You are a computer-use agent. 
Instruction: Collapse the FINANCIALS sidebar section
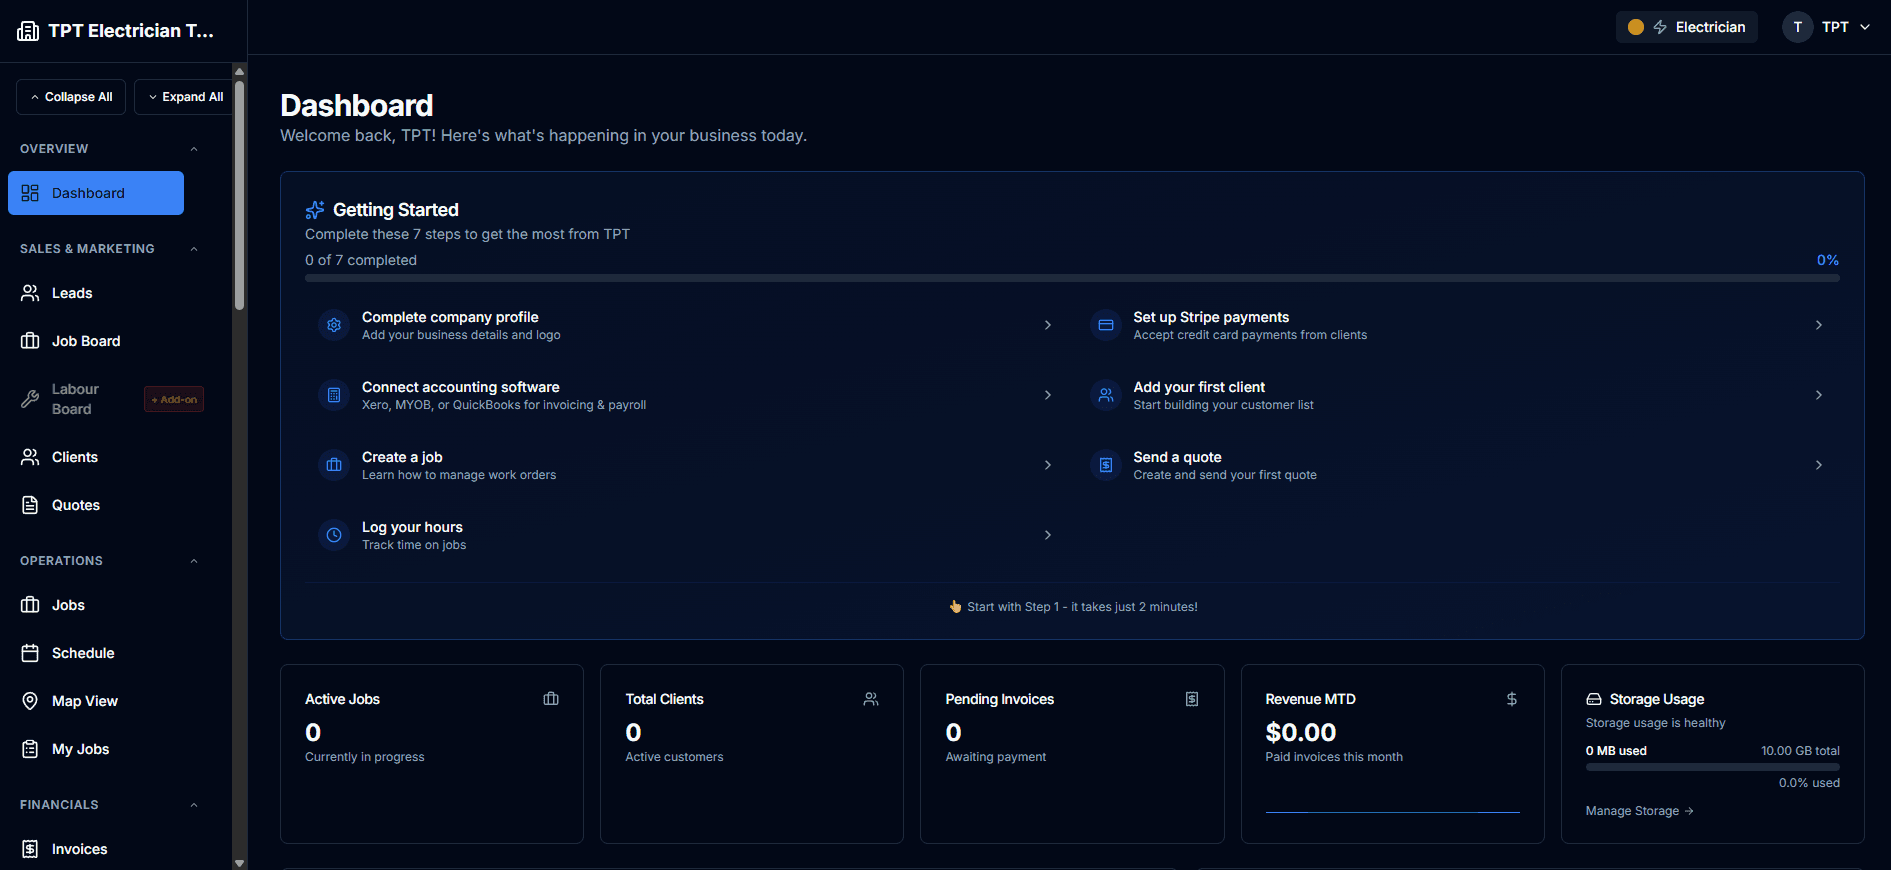(194, 805)
